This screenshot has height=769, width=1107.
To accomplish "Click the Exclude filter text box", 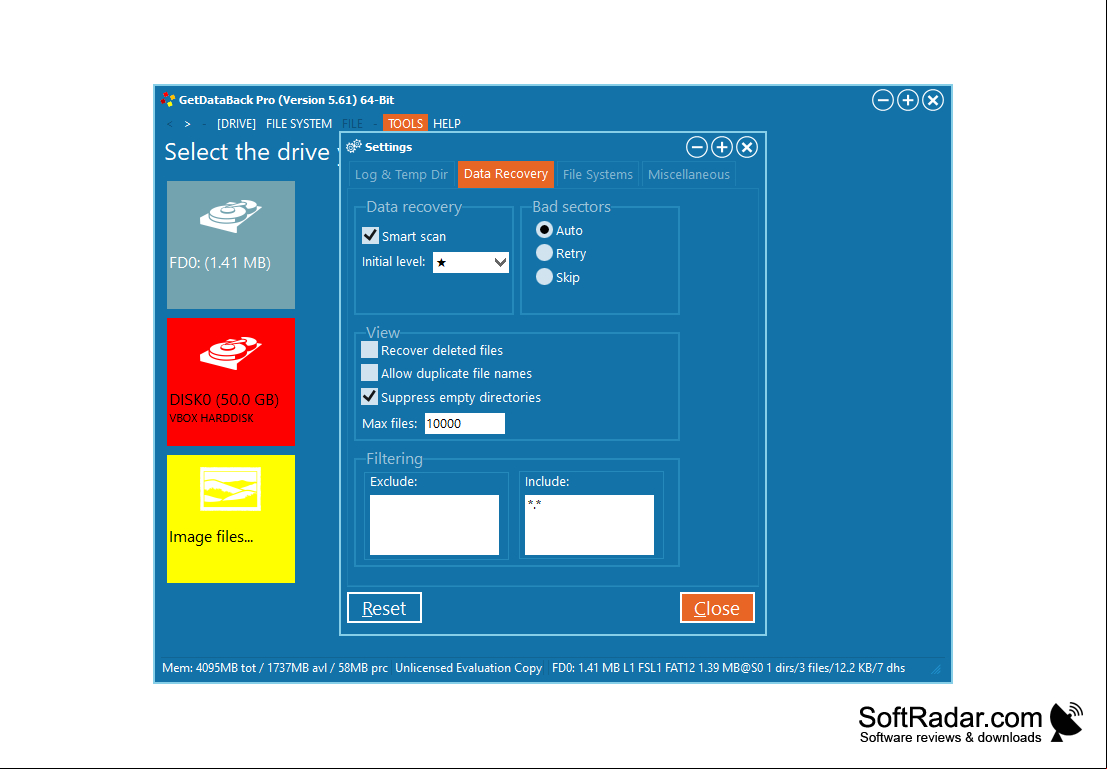I will point(434,525).
